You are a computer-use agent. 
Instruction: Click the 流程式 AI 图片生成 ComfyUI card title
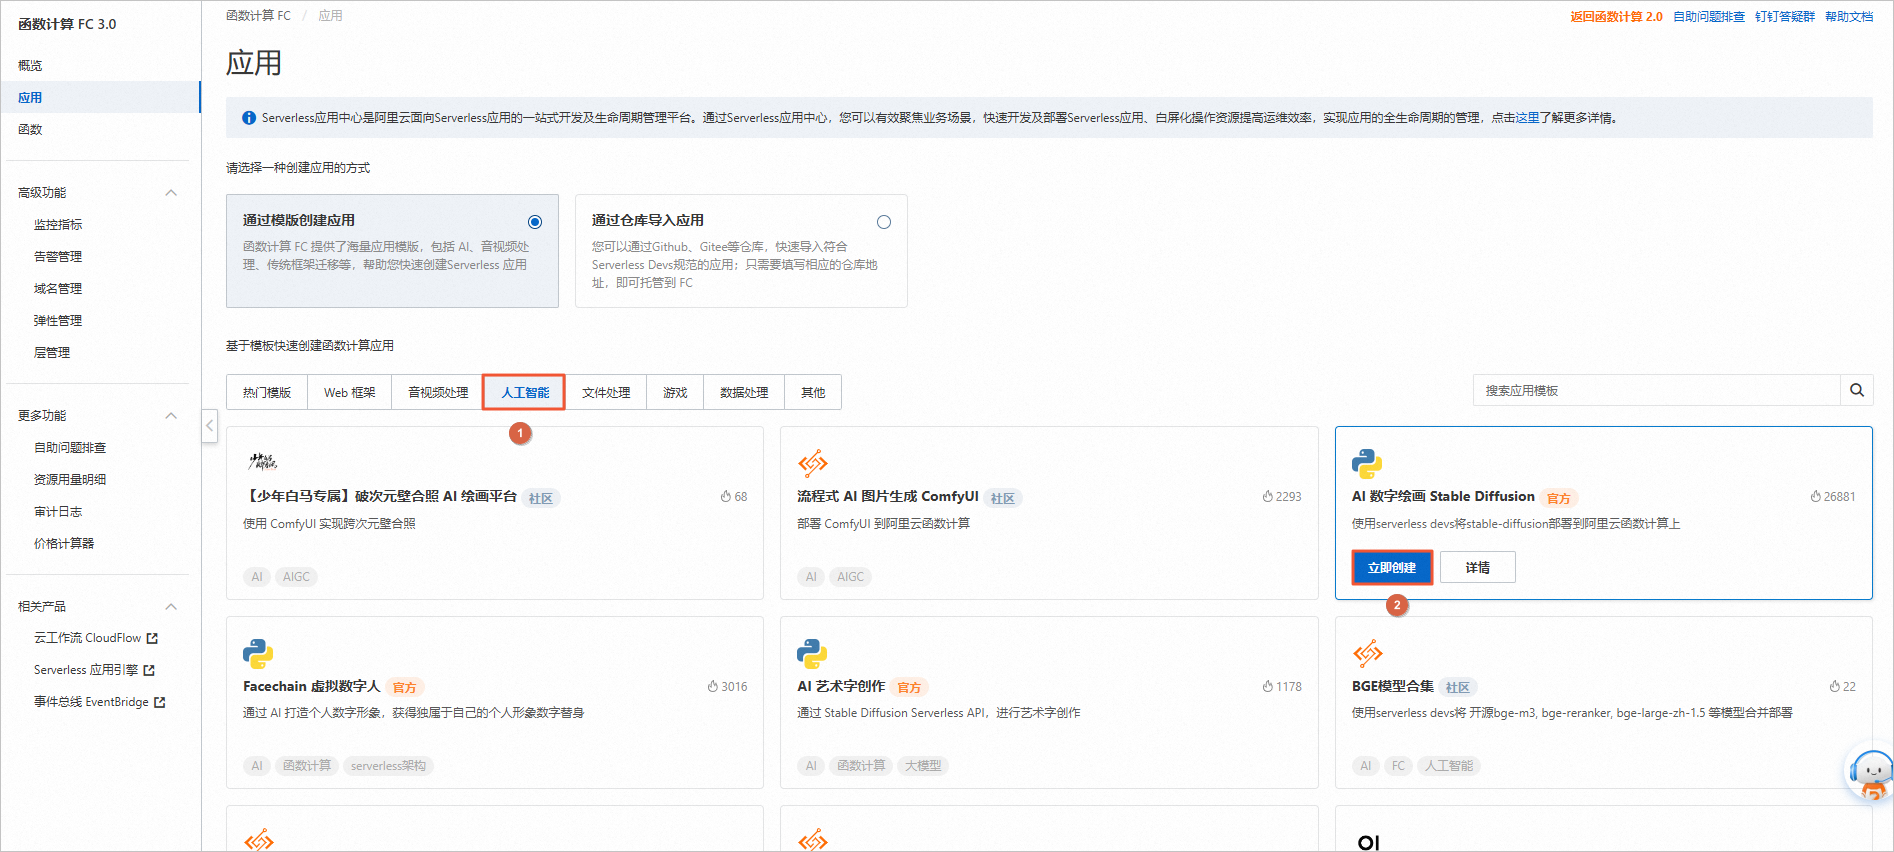tap(888, 496)
